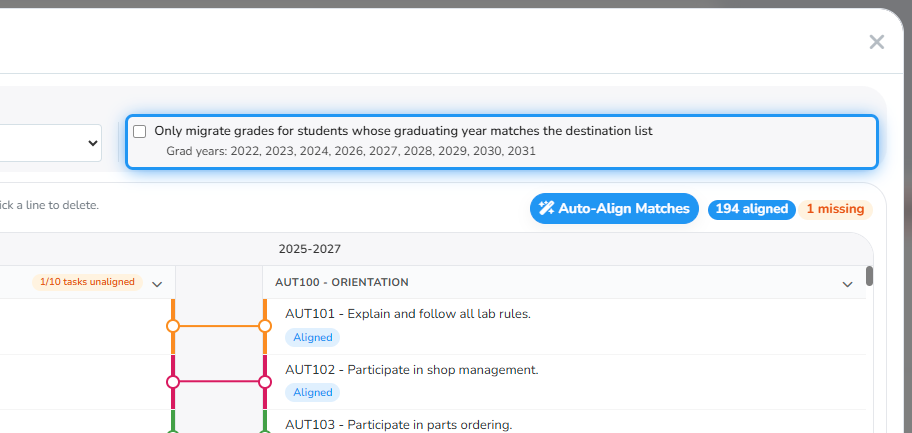Select task AUT102 - Participate in shop management
The width and height of the screenshot is (912, 433).
[412, 370]
